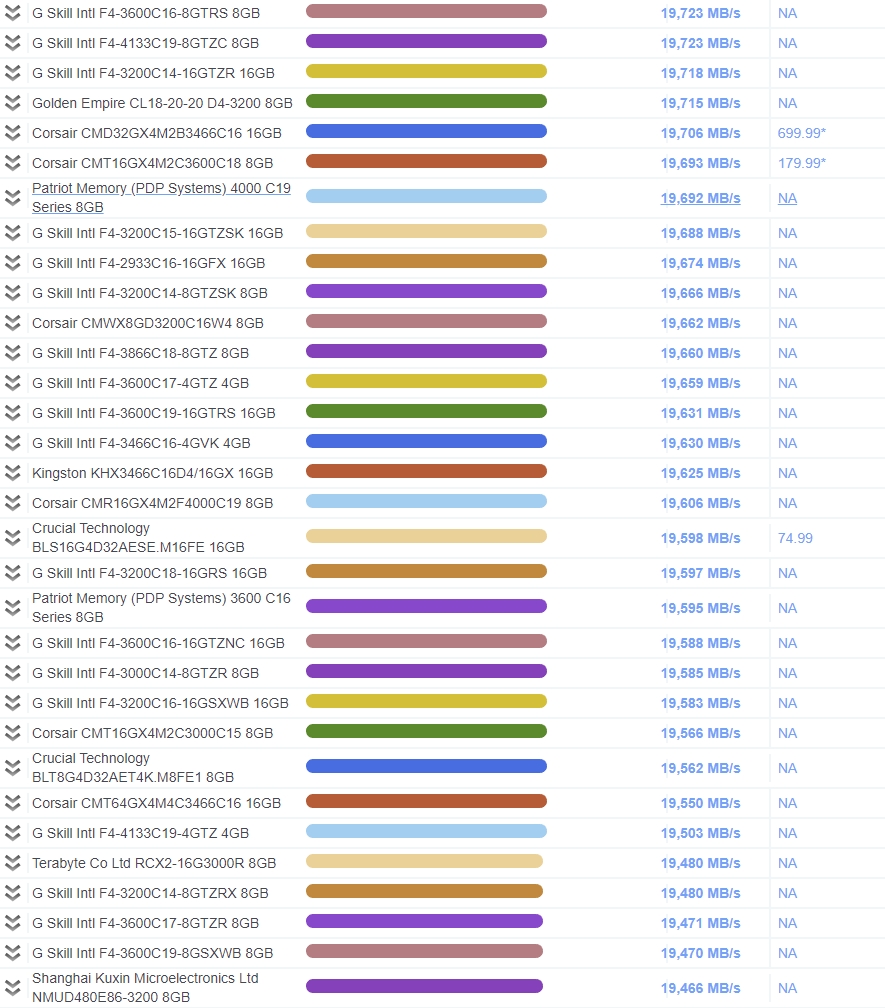Expand the Shanghai Kuxin Microelectronics row chevron
The width and height of the screenshot is (885, 1008).
coord(12,987)
